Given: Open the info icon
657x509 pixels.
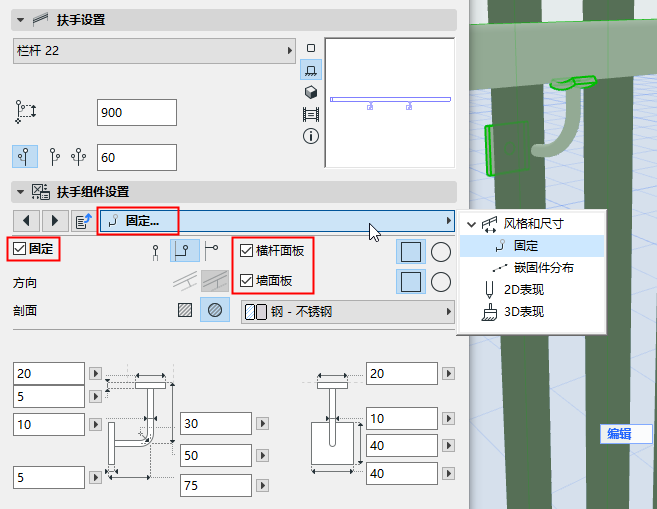Looking at the screenshot, I should (x=311, y=136).
